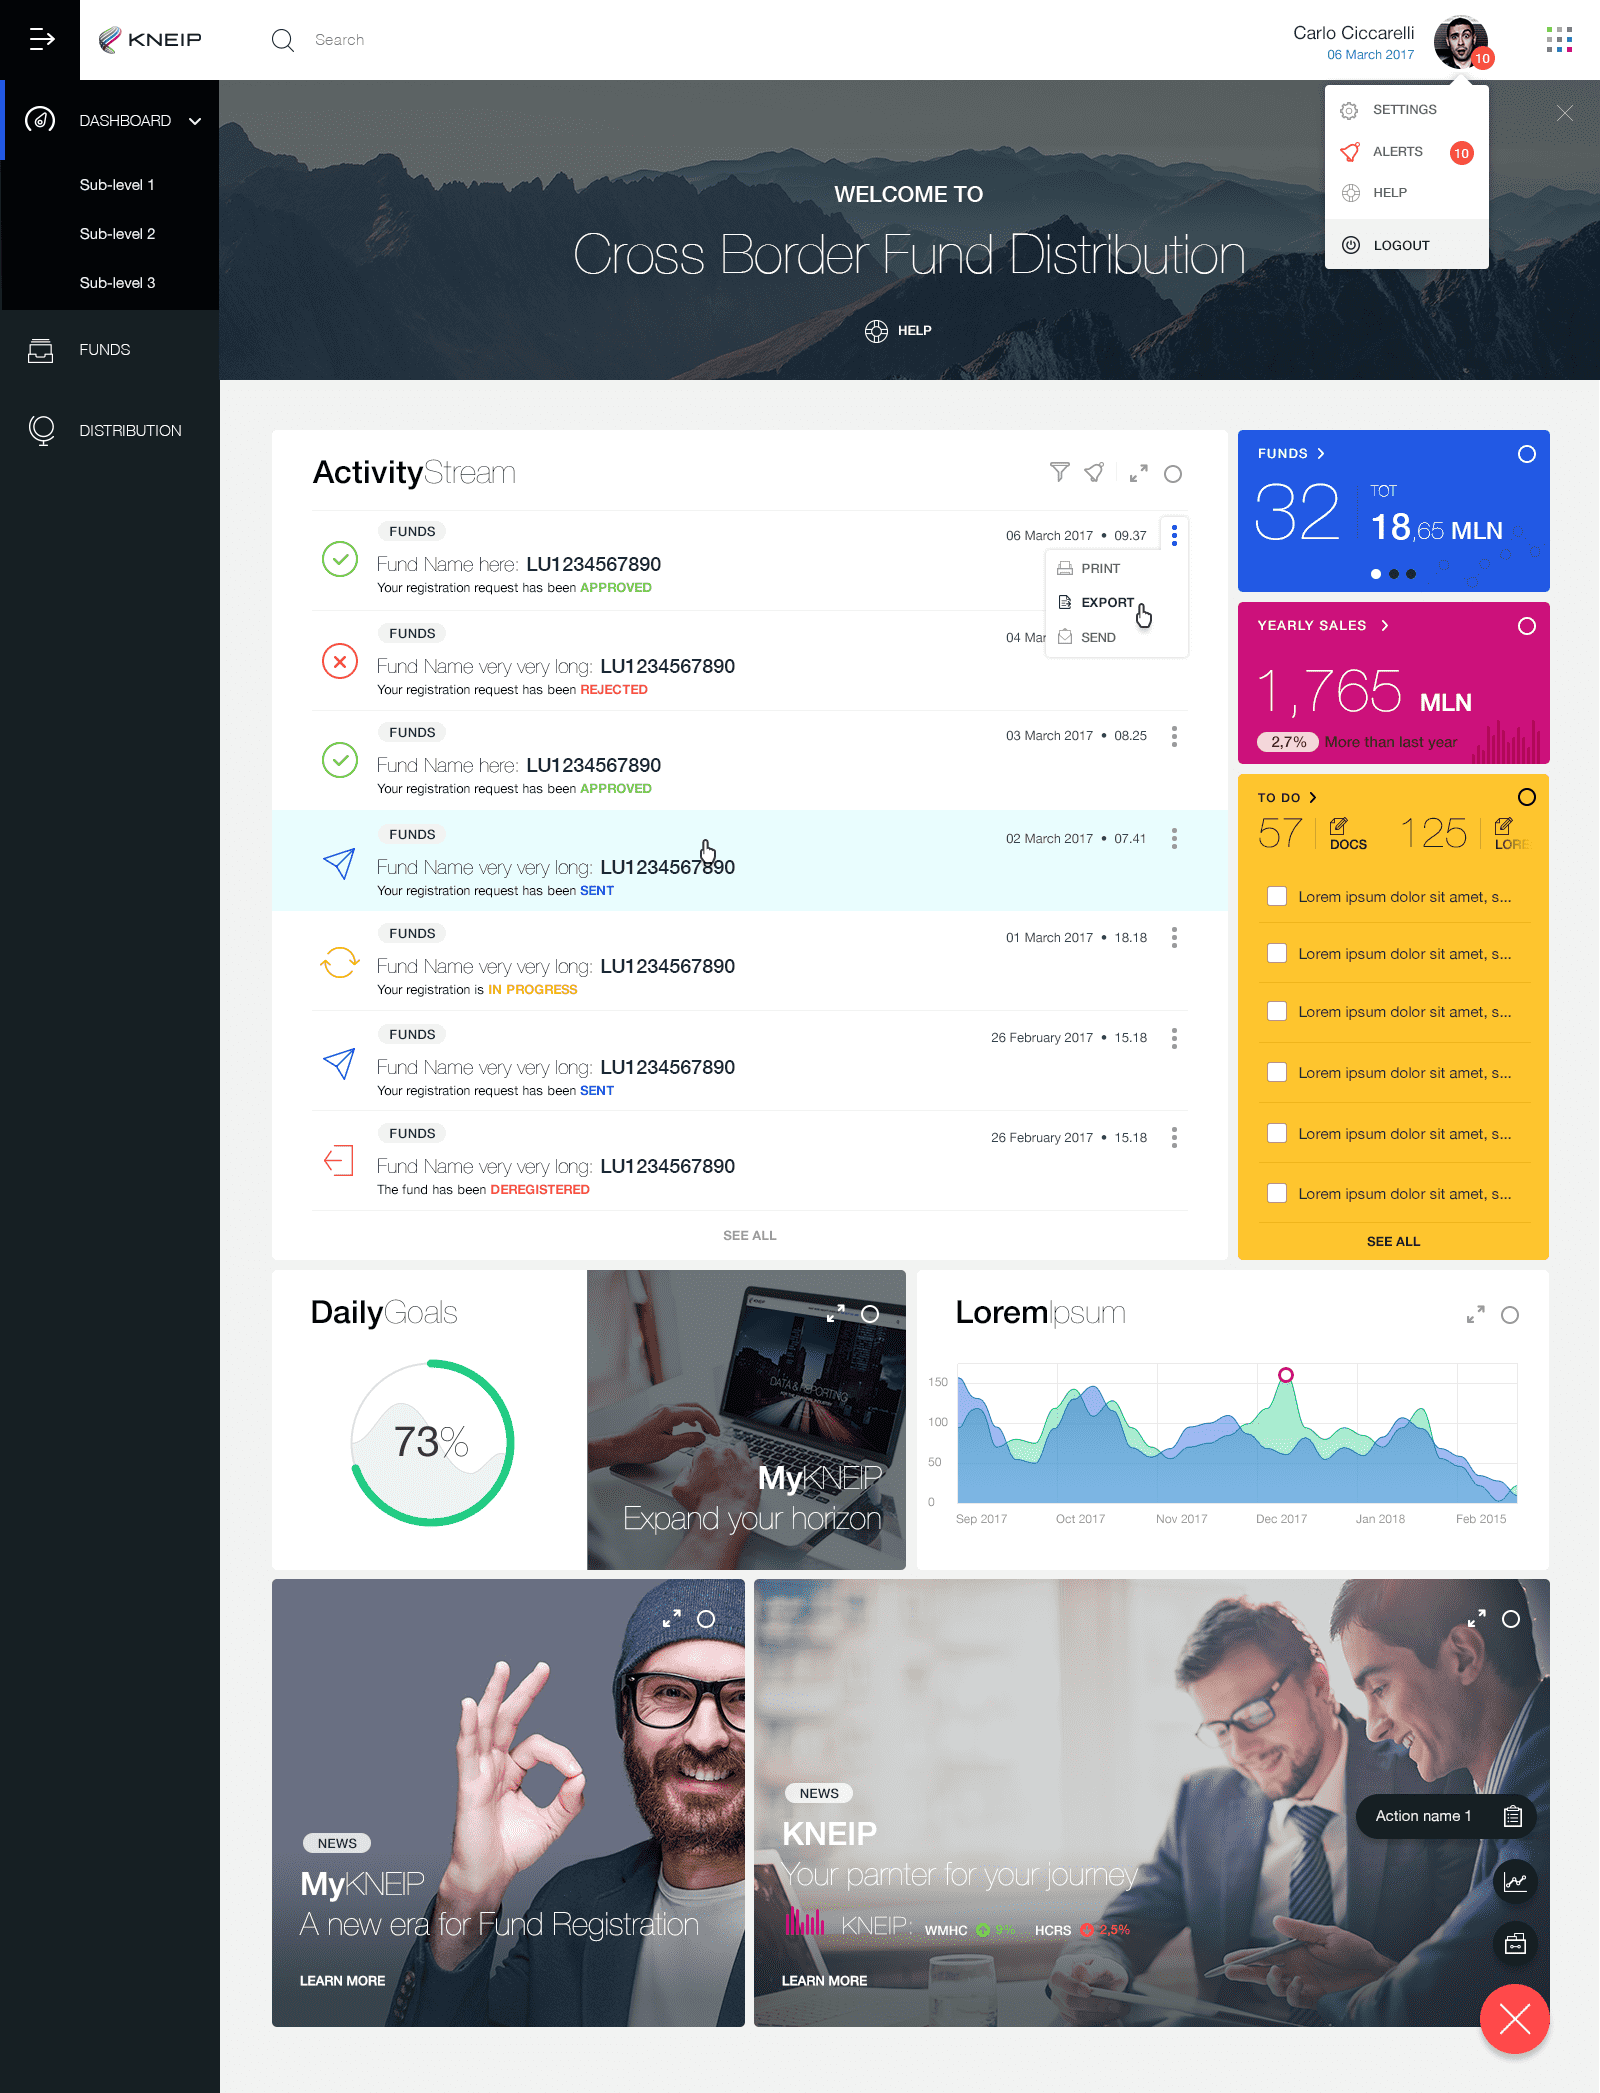1600x2093 pixels.
Task: Collapse sidebar with the hamburger arrow icon
Action: point(41,39)
